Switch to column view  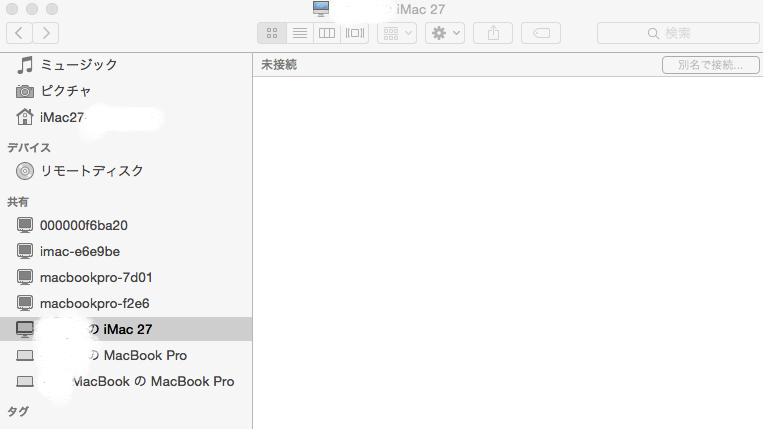pyautogui.click(x=327, y=33)
